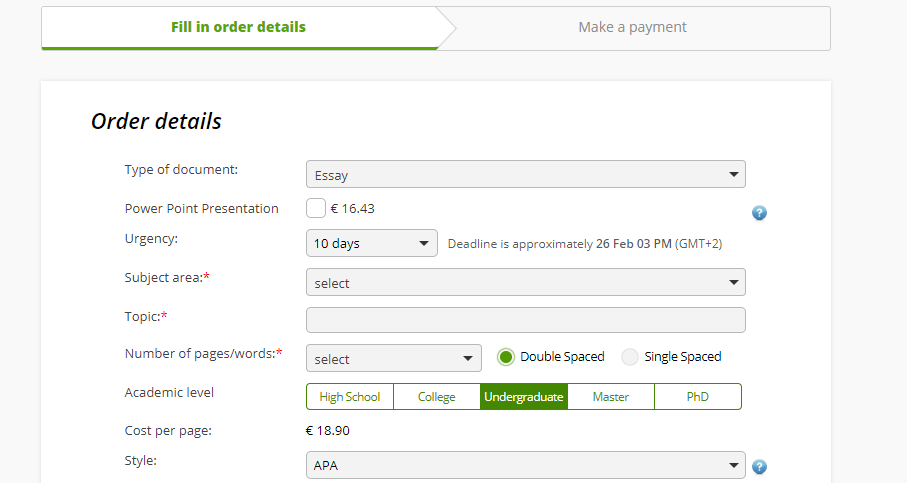Click the help icon next to Style

pyautogui.click(x=759, y=466)
